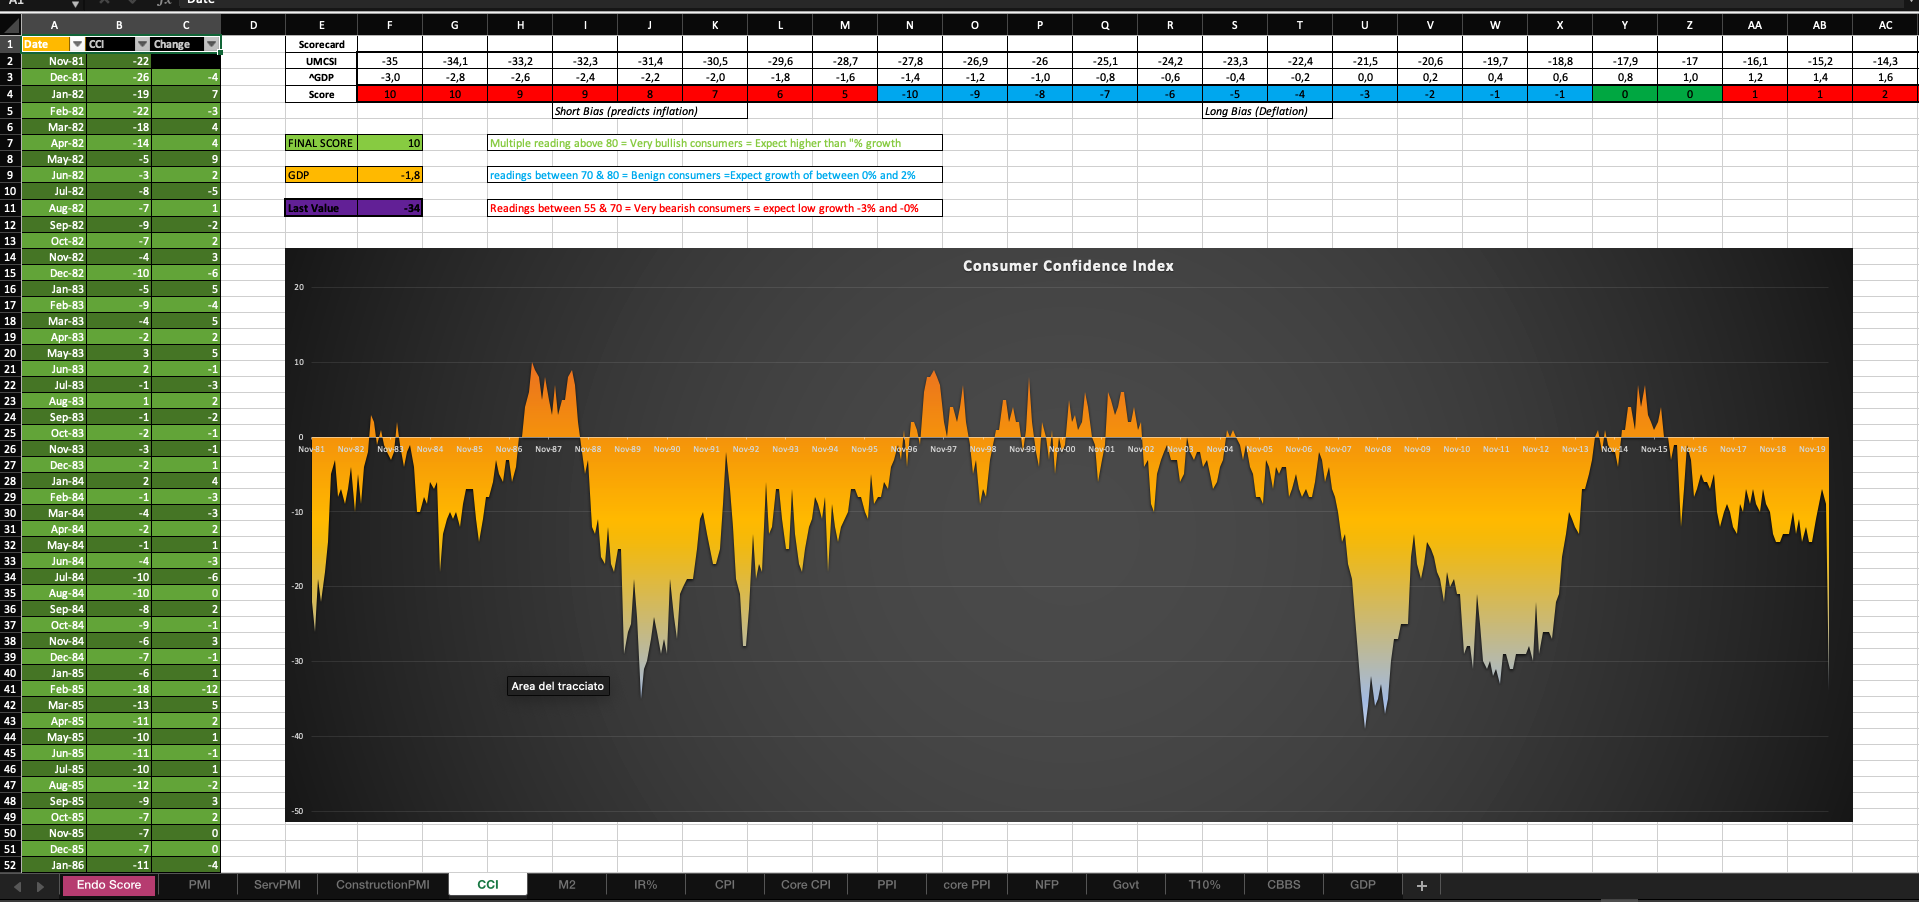Switch to the Endo Score sheet tab
The image size is (1919, 902).
coord(109,885)
